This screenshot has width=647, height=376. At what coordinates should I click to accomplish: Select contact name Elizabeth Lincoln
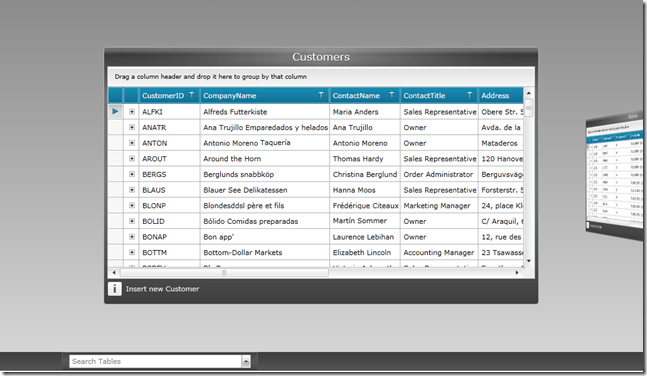[365, 253]
